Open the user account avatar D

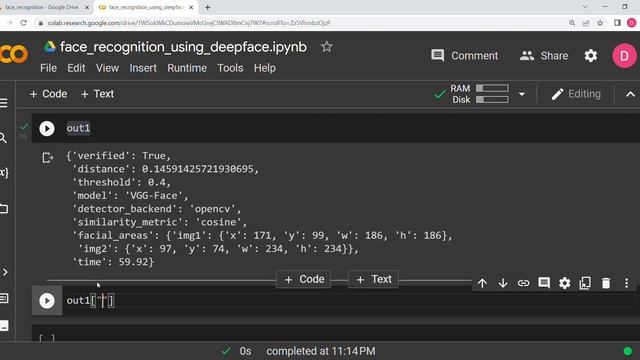coord(624,56)
